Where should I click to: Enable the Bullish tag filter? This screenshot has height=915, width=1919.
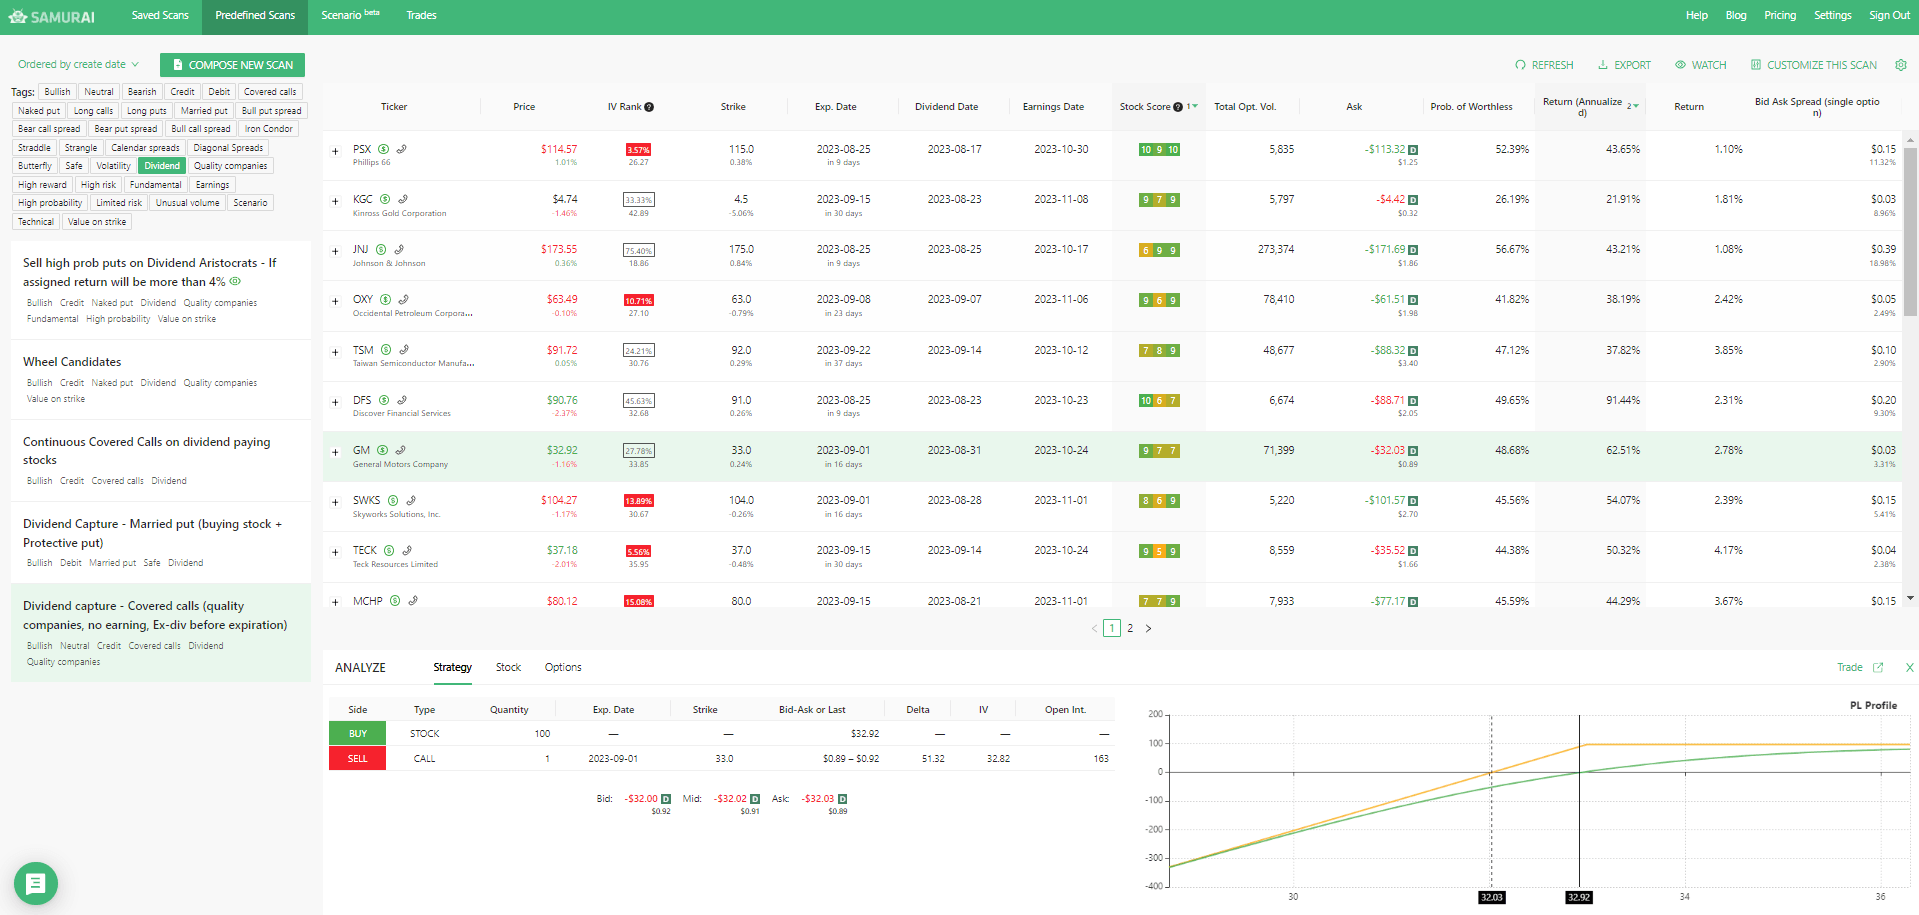57,91
